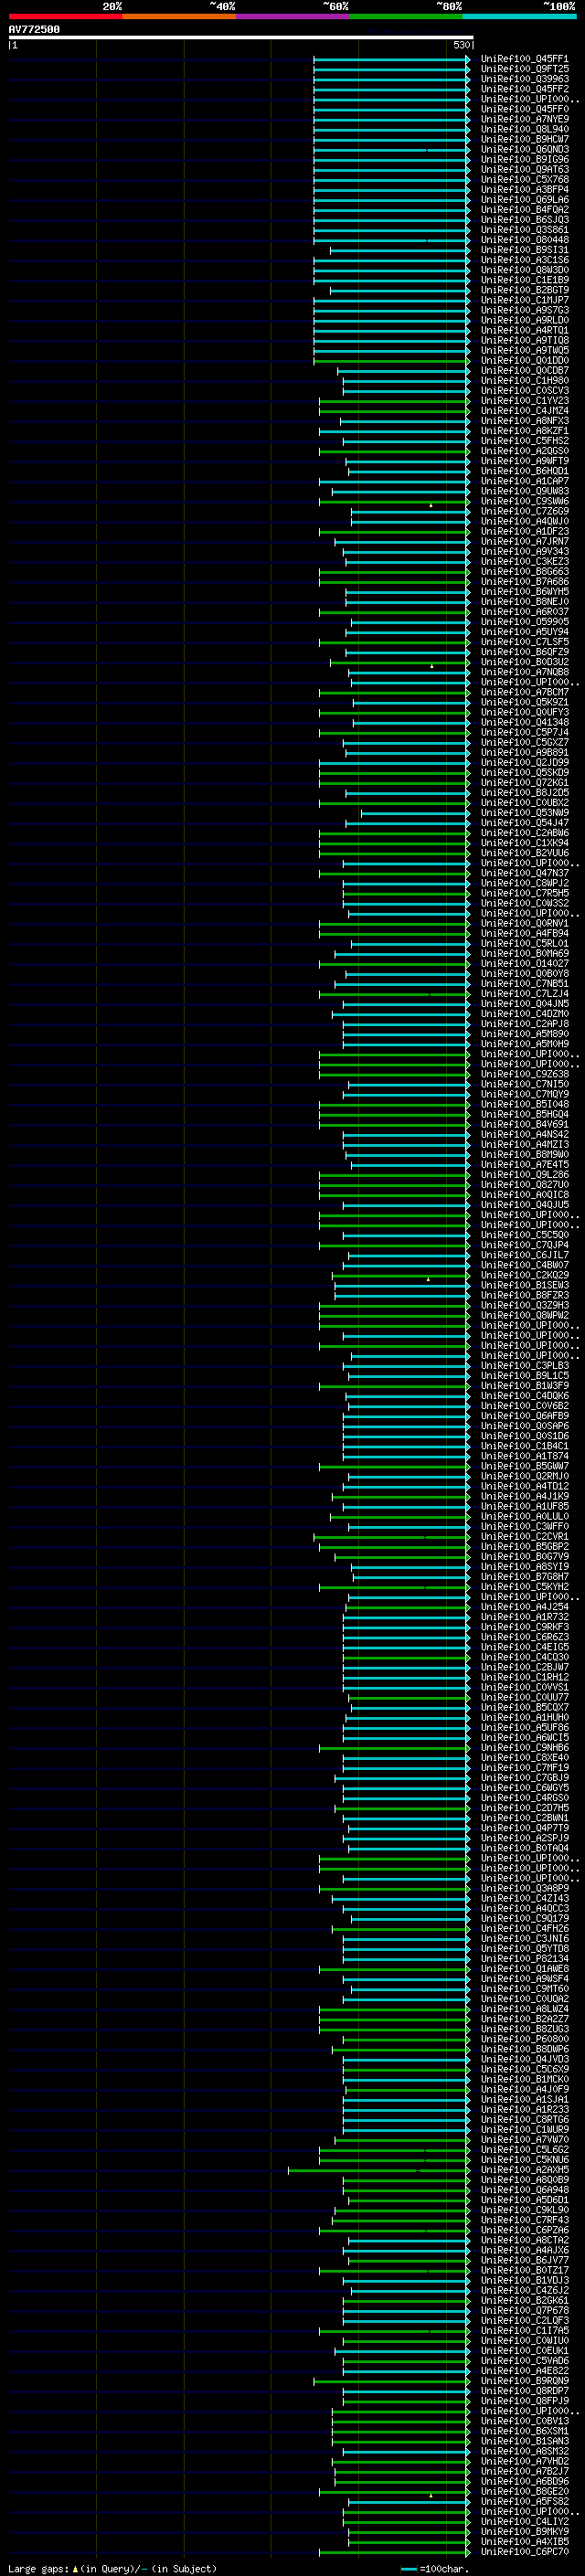The image size is (585, 2576).
Task: Select hit label UniRef100_B7A686
Action: pos(525,581)
